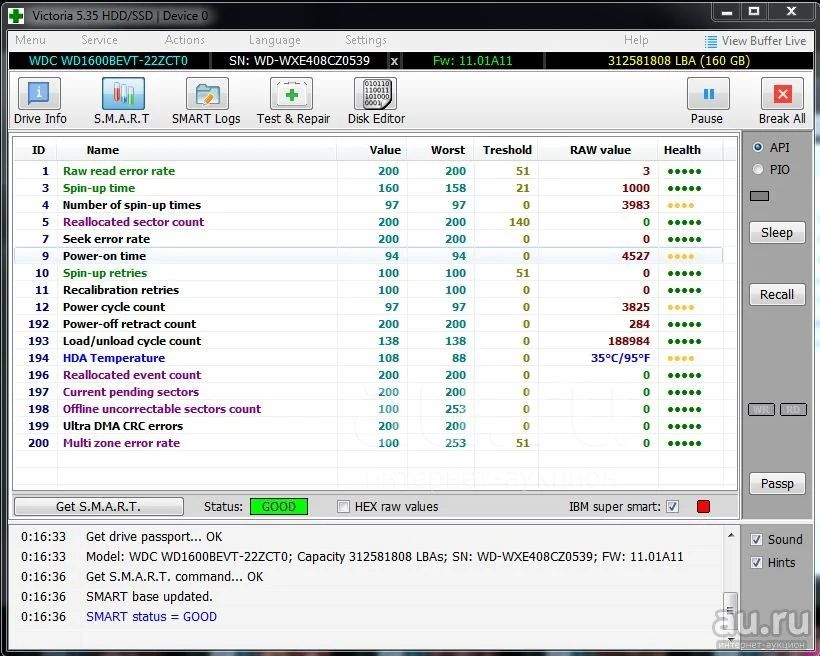820x656 pixels.
Task: Click the red indicator near IBM super smart
Action: point(703,506)
